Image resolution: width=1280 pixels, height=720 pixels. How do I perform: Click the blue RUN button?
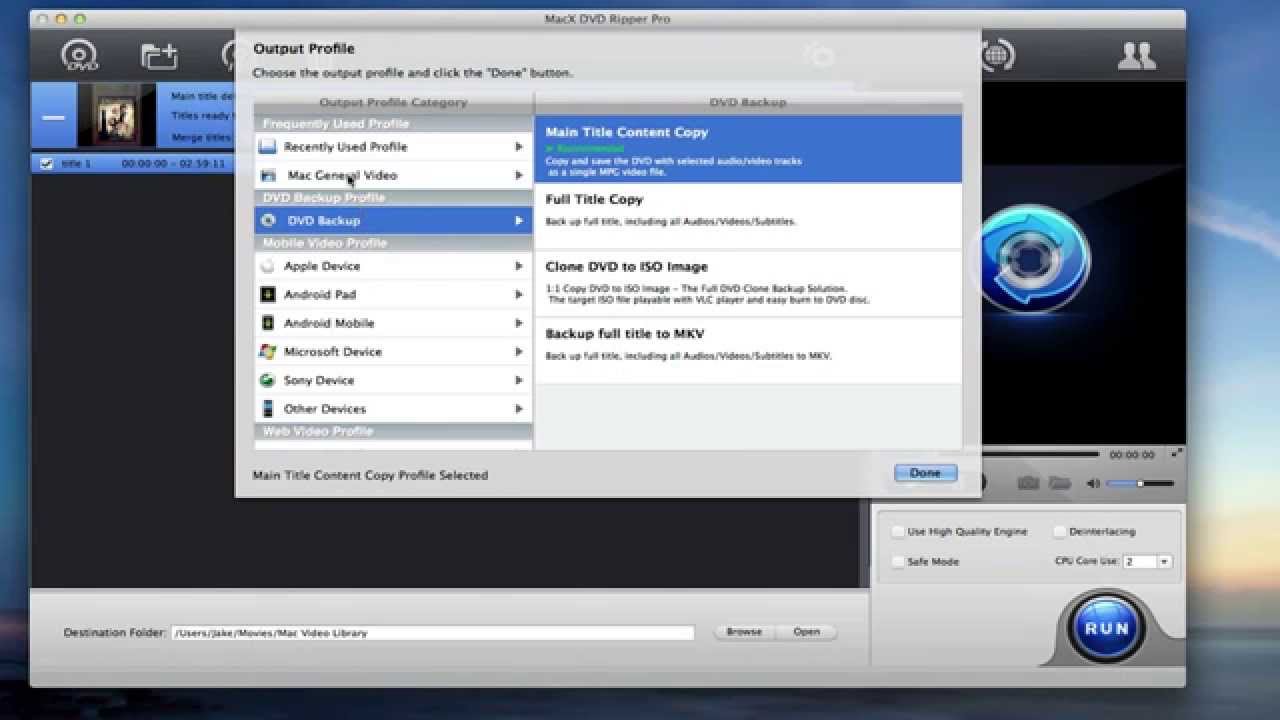coord(1106,628)
